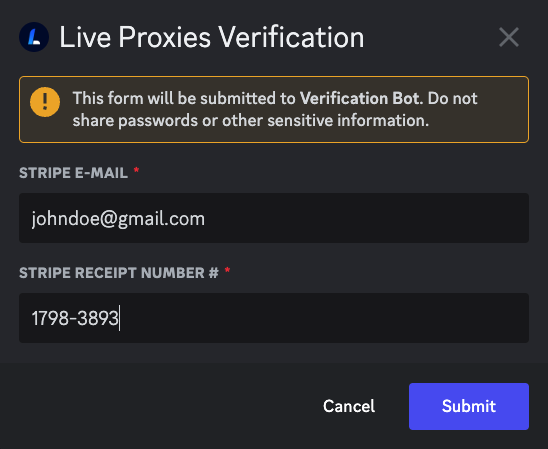
Task: Focus the Stripe Receipt Number input field
Action: click(x=274, y=318)
